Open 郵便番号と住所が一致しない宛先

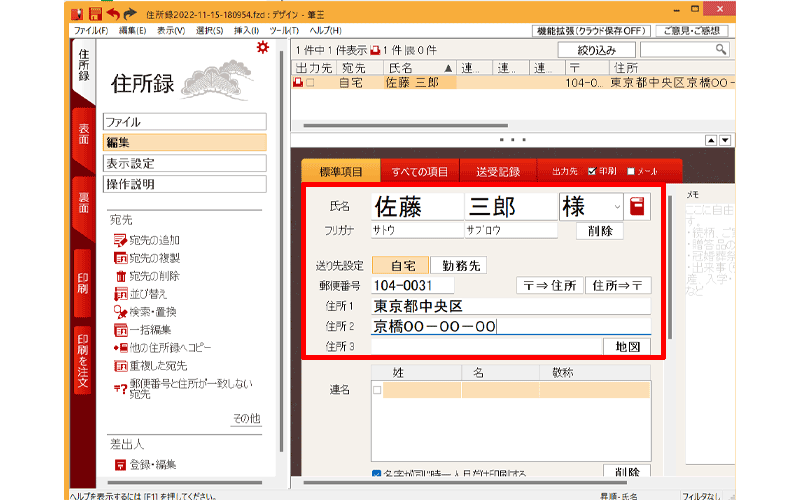[183, 389]
